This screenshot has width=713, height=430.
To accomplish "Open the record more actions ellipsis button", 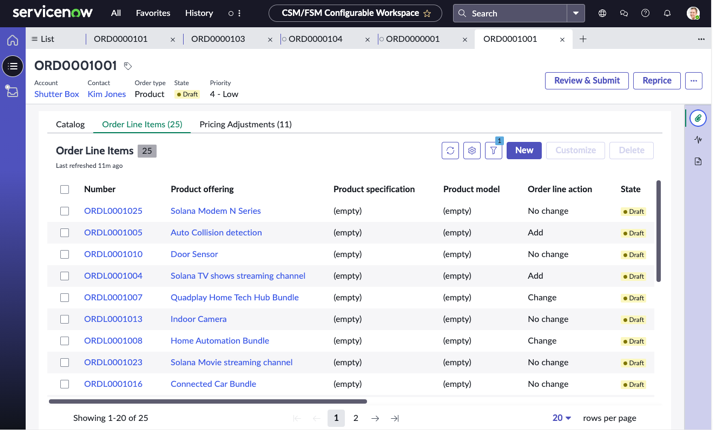I will tap(693, 81).
